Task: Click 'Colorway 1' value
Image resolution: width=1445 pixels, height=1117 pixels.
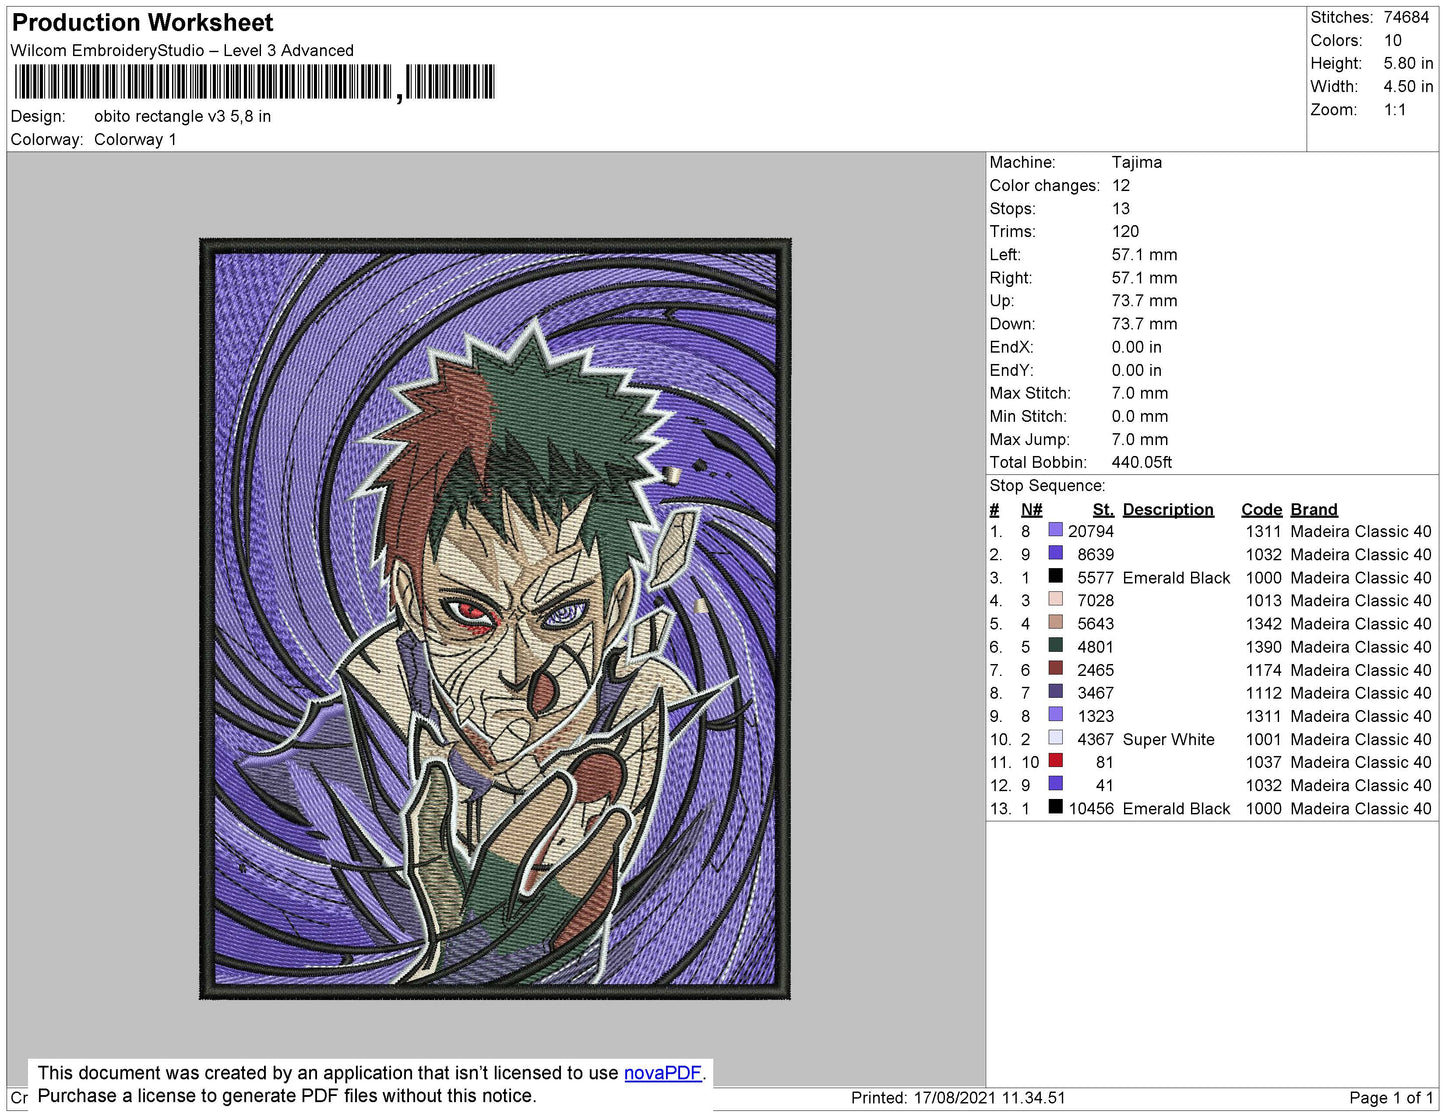Action: tap(135, 139)
